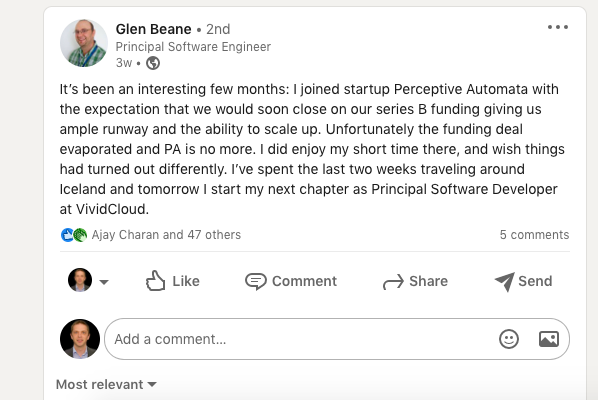Expand the react-as identity dropdown arrow

pyautogui.click(x=104, y=282)
